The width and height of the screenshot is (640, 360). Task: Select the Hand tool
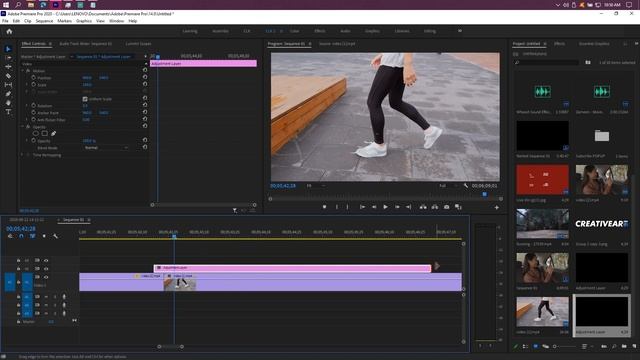(8, 103)
